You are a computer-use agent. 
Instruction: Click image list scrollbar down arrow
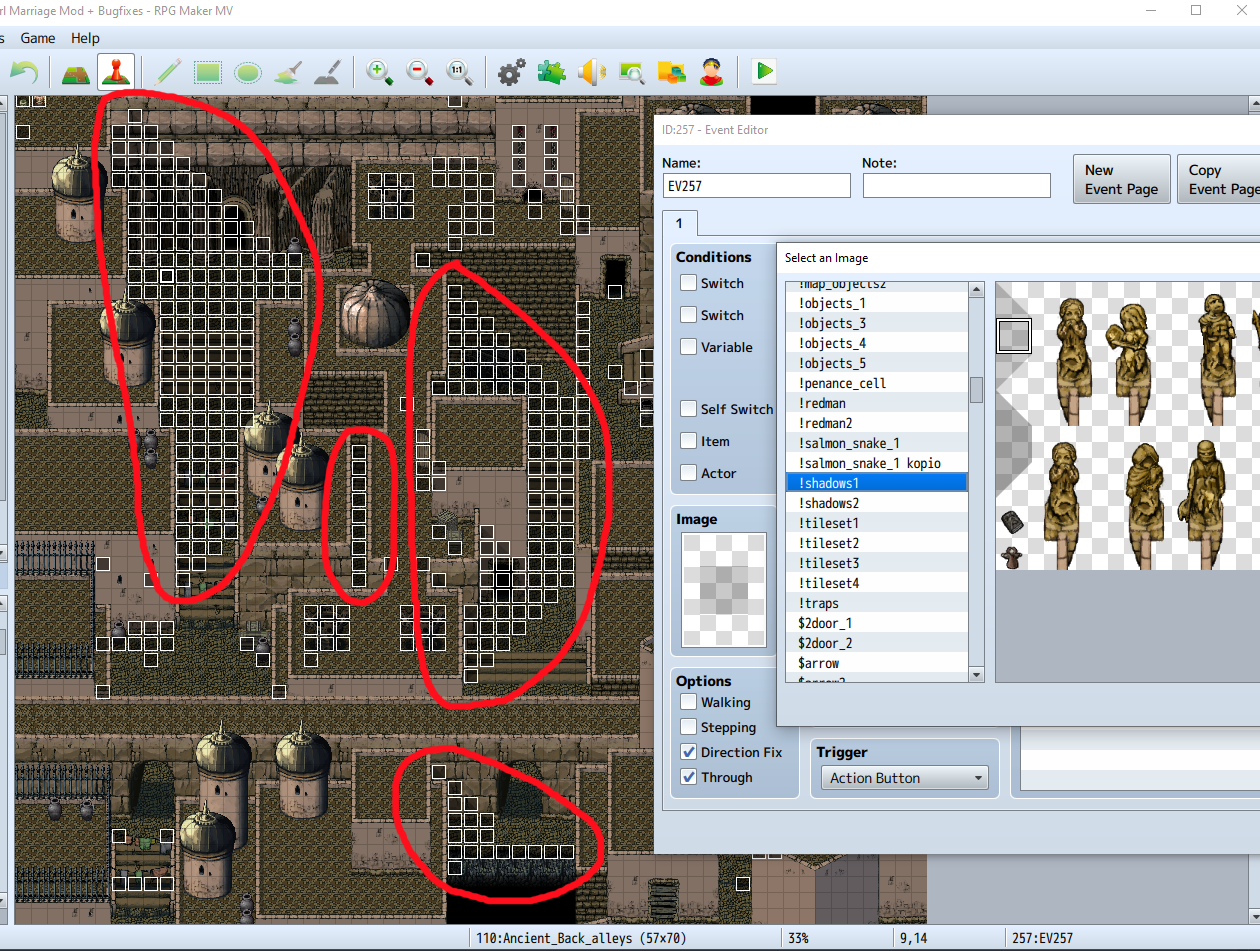tap(977, 675)
